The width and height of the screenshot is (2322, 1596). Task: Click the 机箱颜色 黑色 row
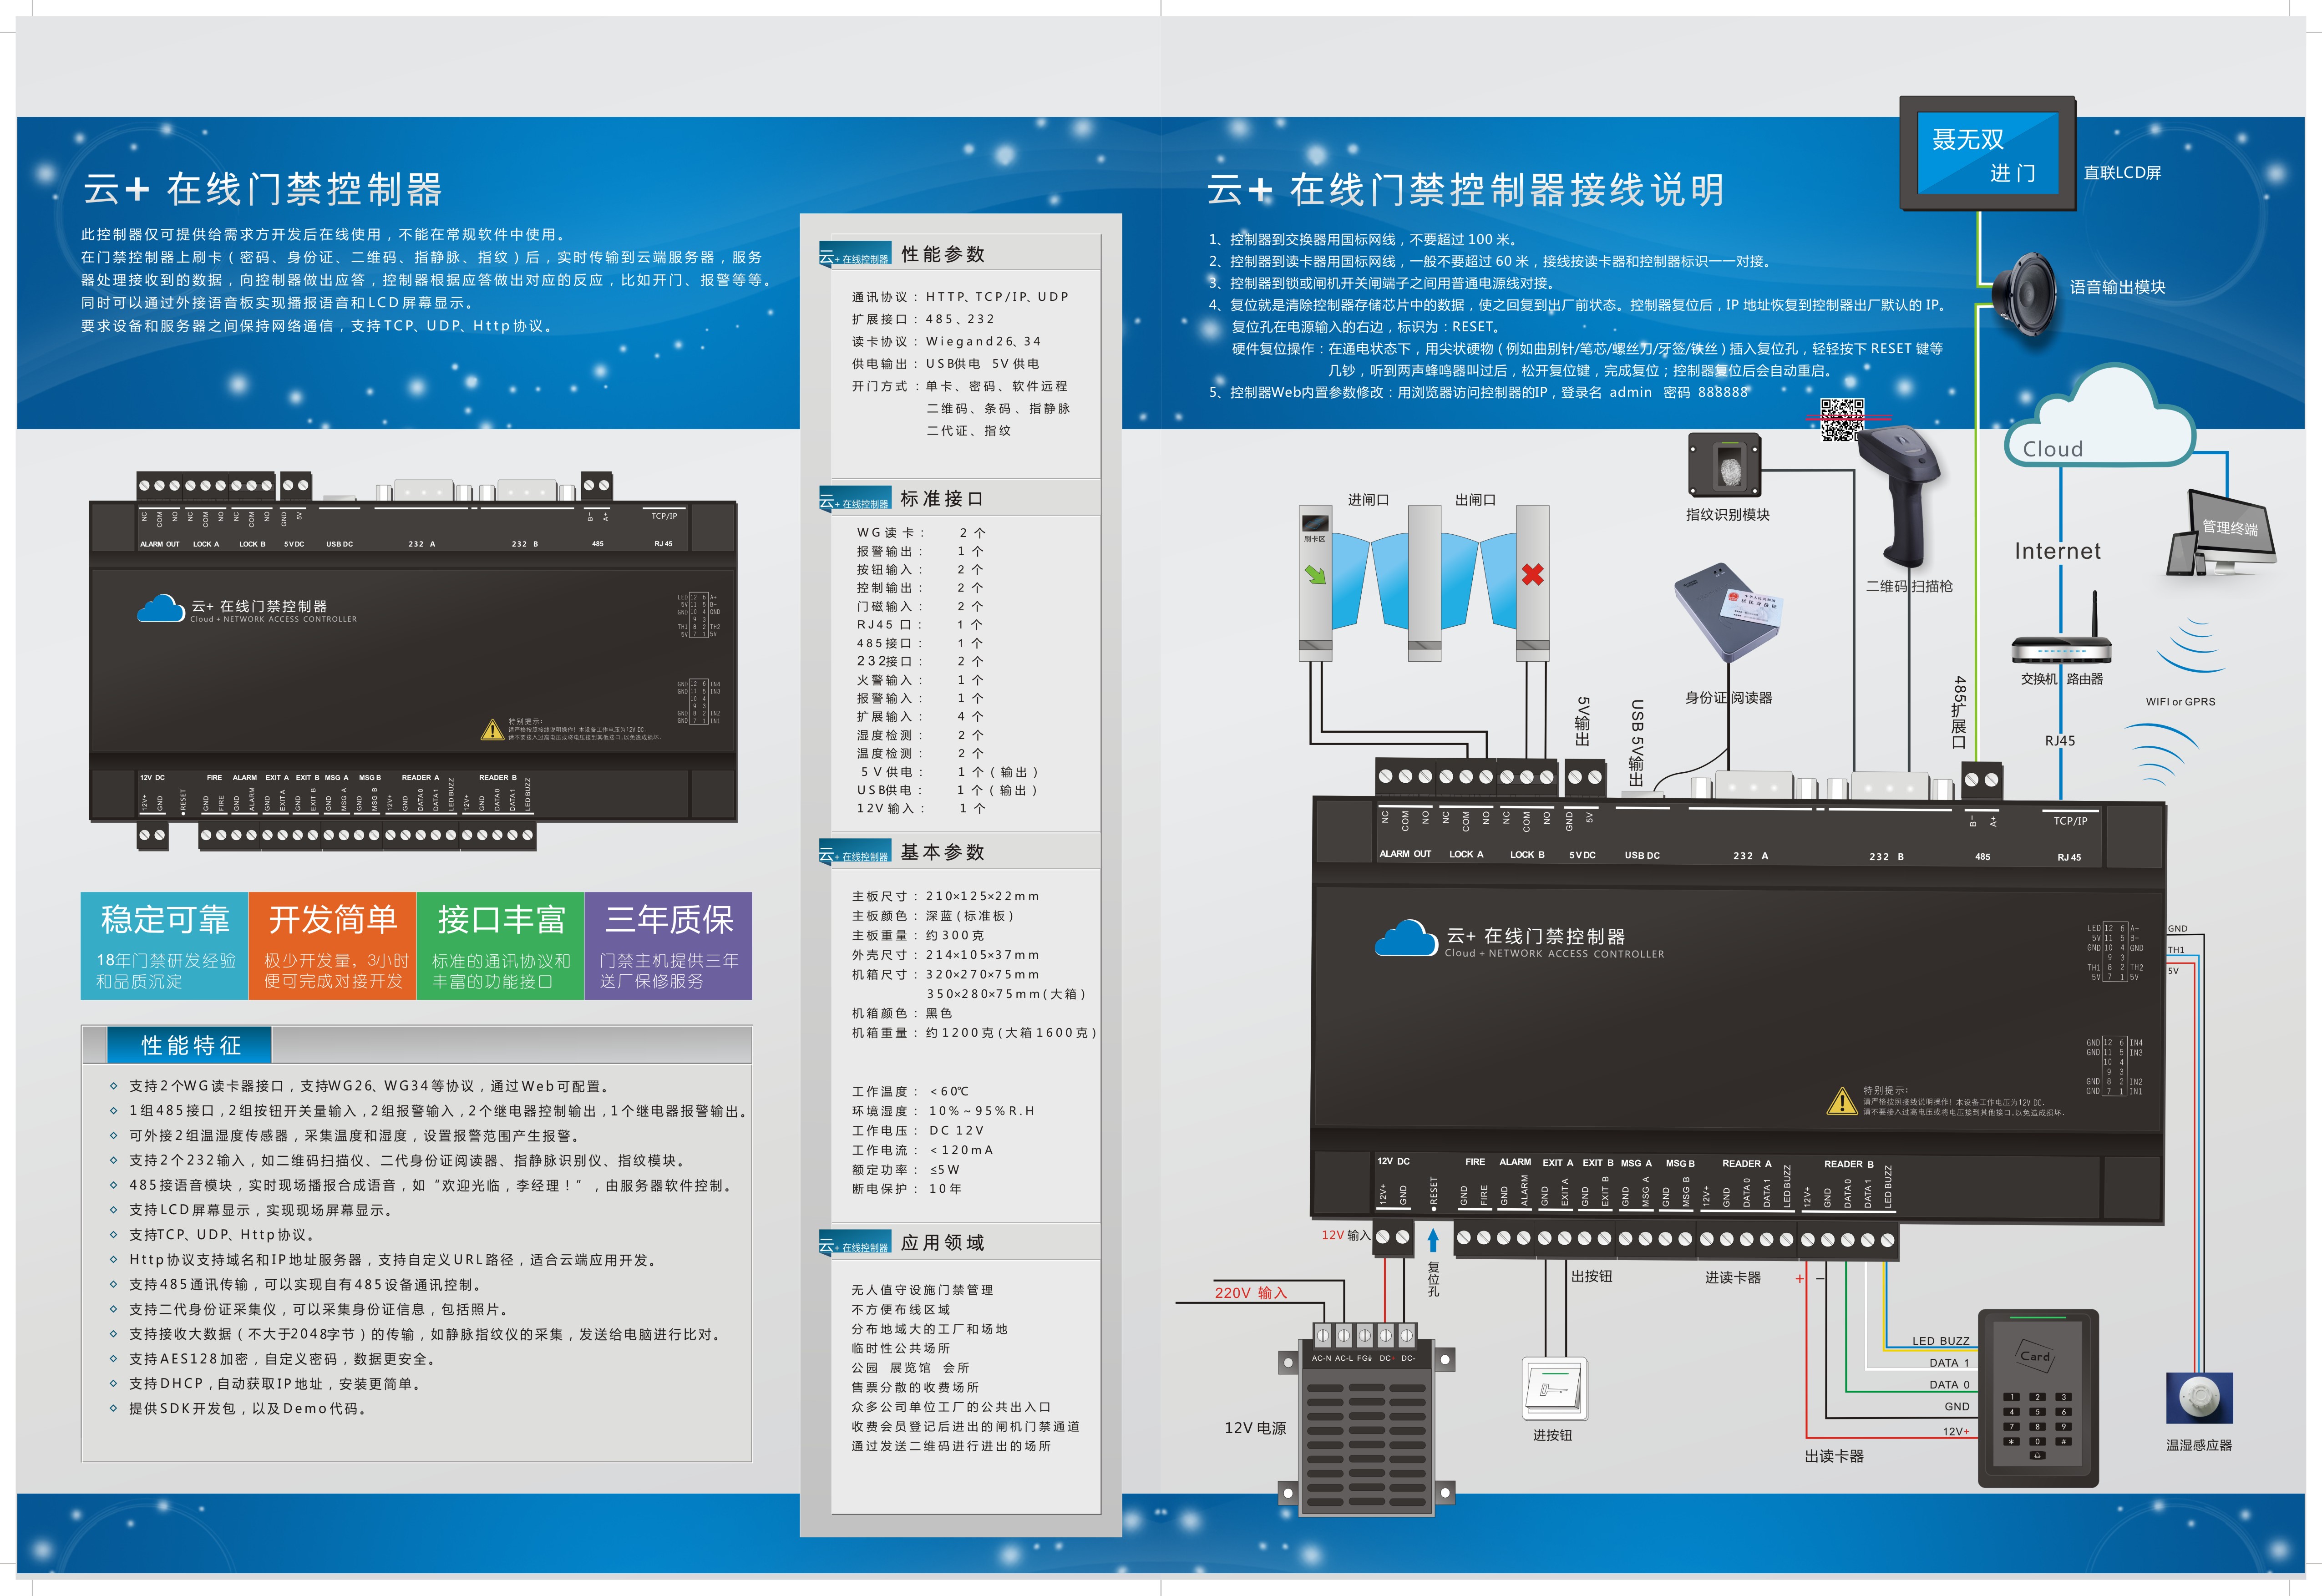pos(902,1013)
